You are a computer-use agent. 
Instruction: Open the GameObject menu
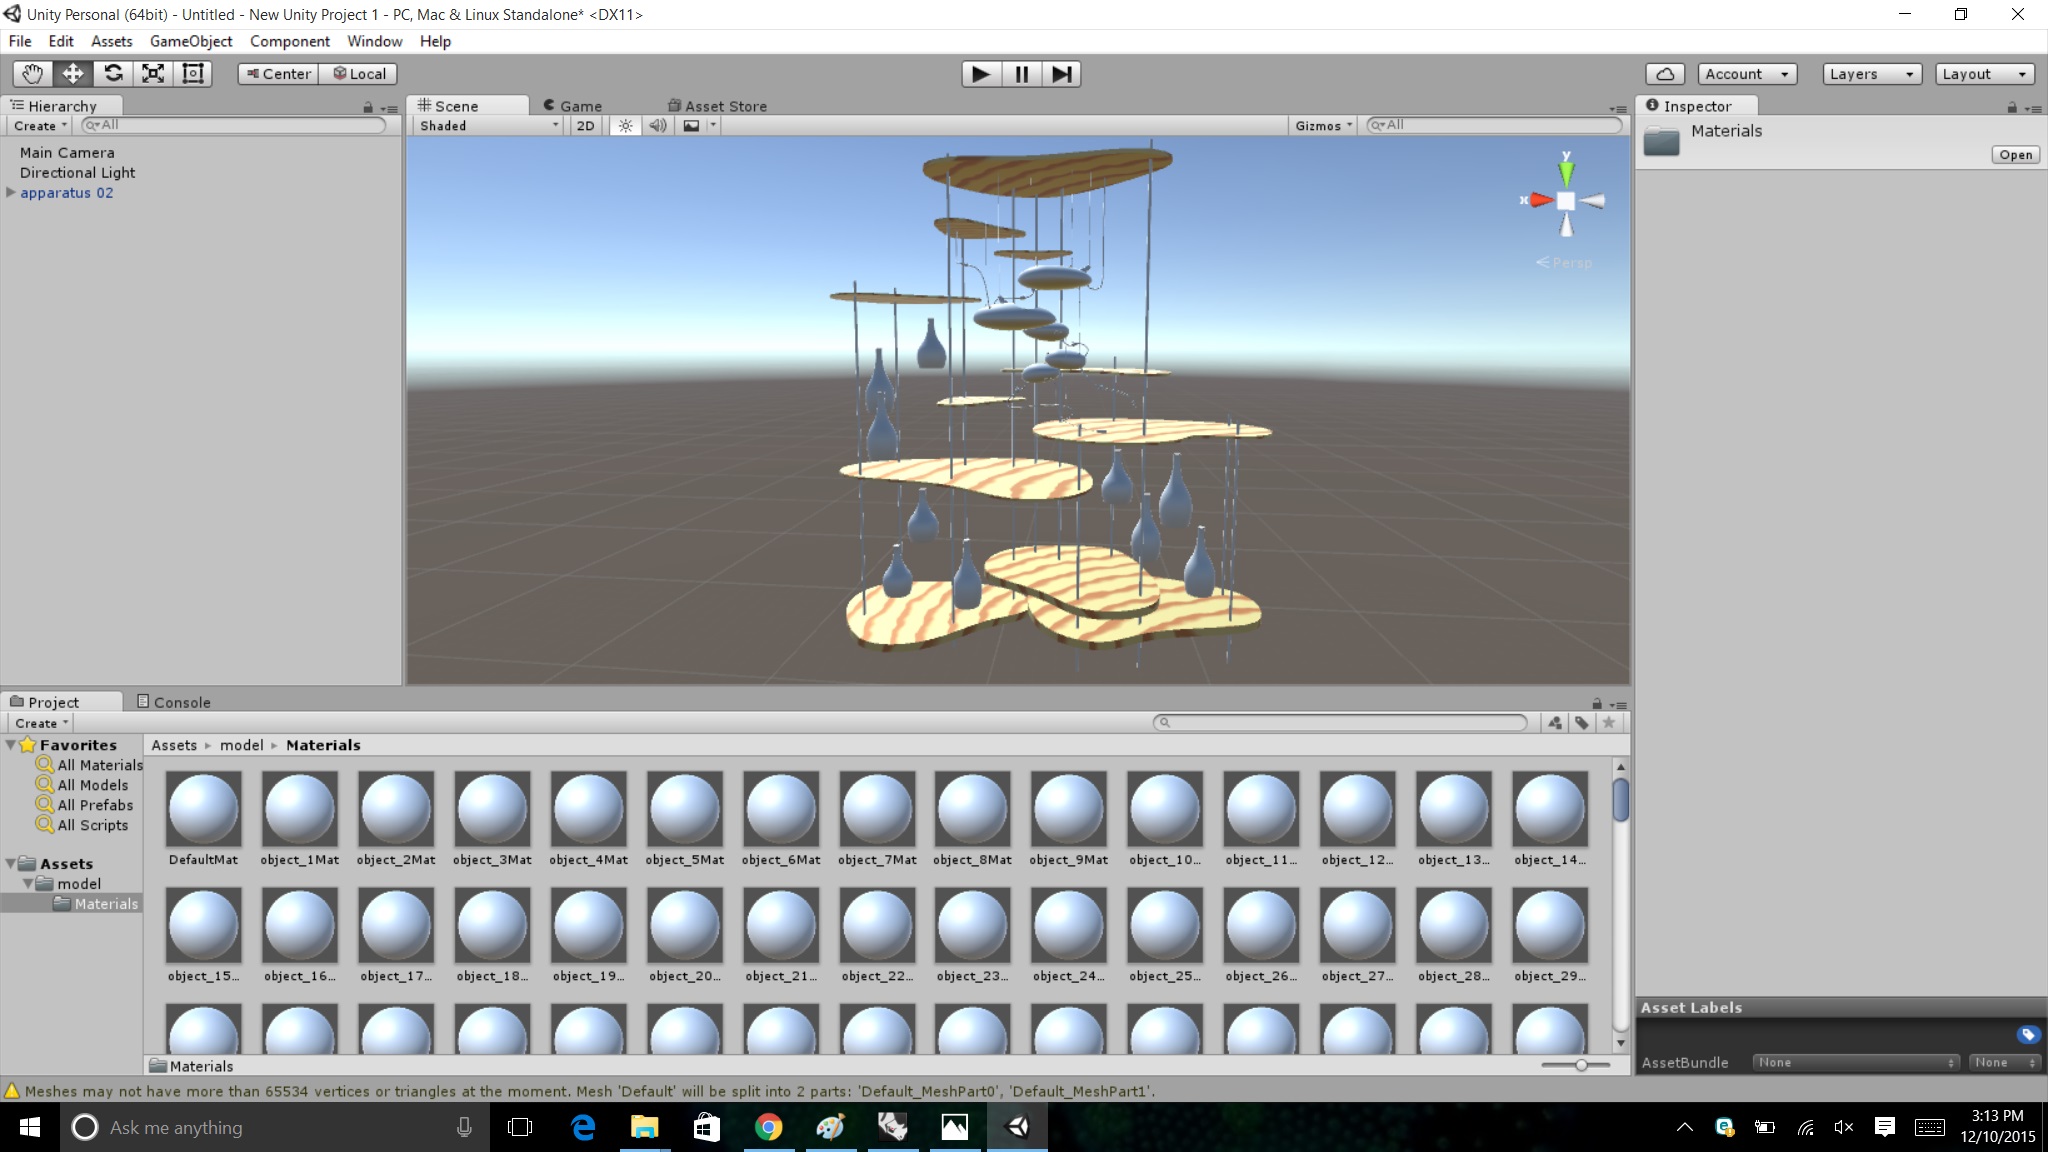coord(190,41)
